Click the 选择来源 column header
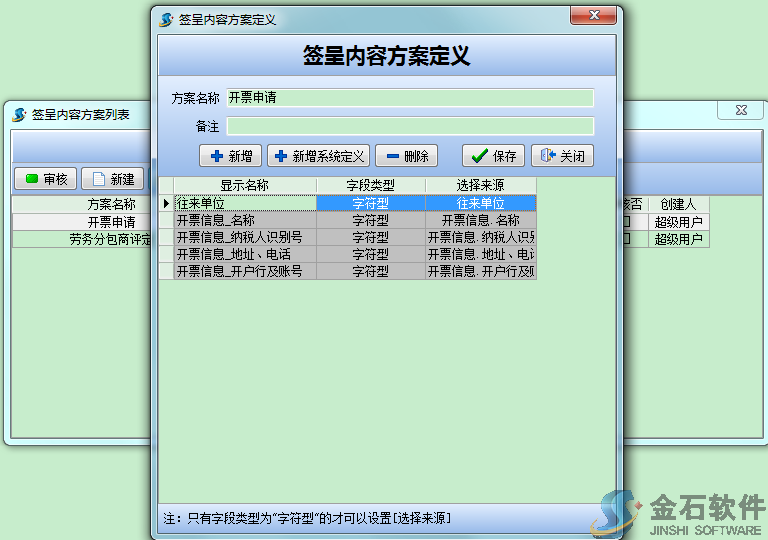The image size is (768, 540). tap(480, 186)
